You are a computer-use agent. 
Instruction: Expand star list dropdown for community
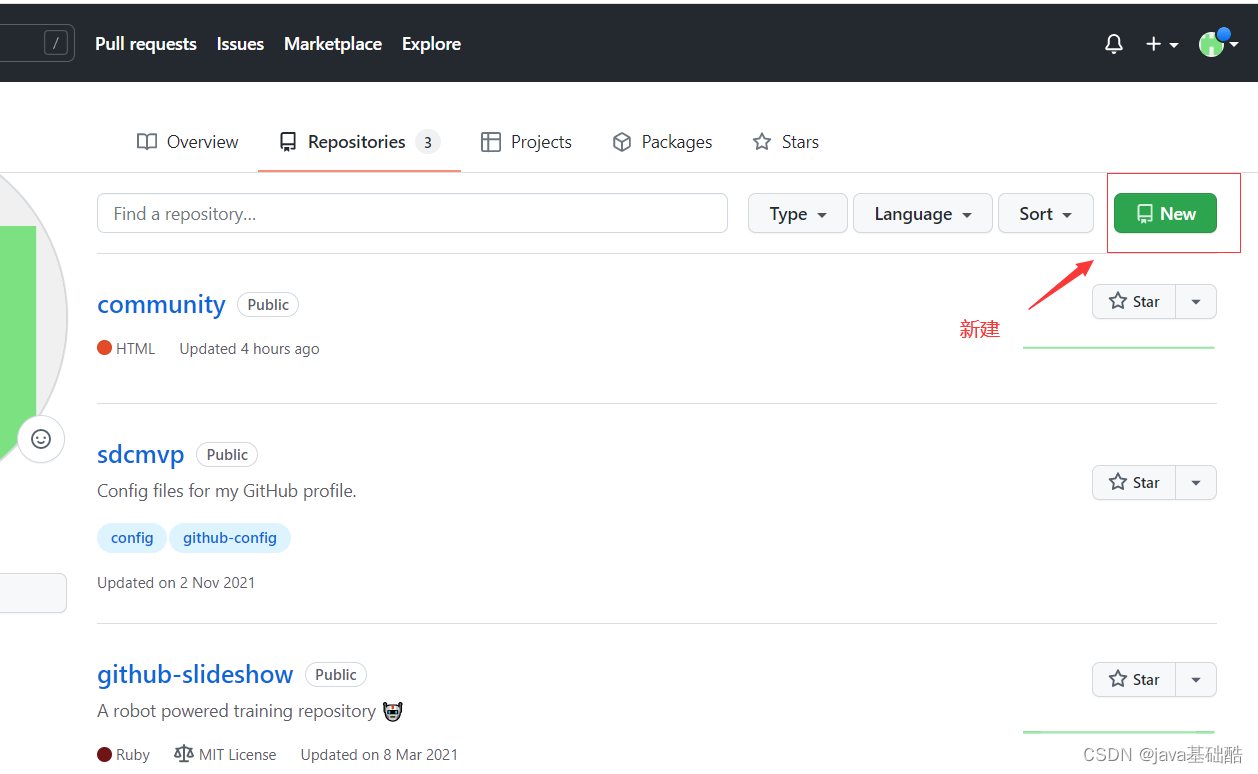[1196, 301]
